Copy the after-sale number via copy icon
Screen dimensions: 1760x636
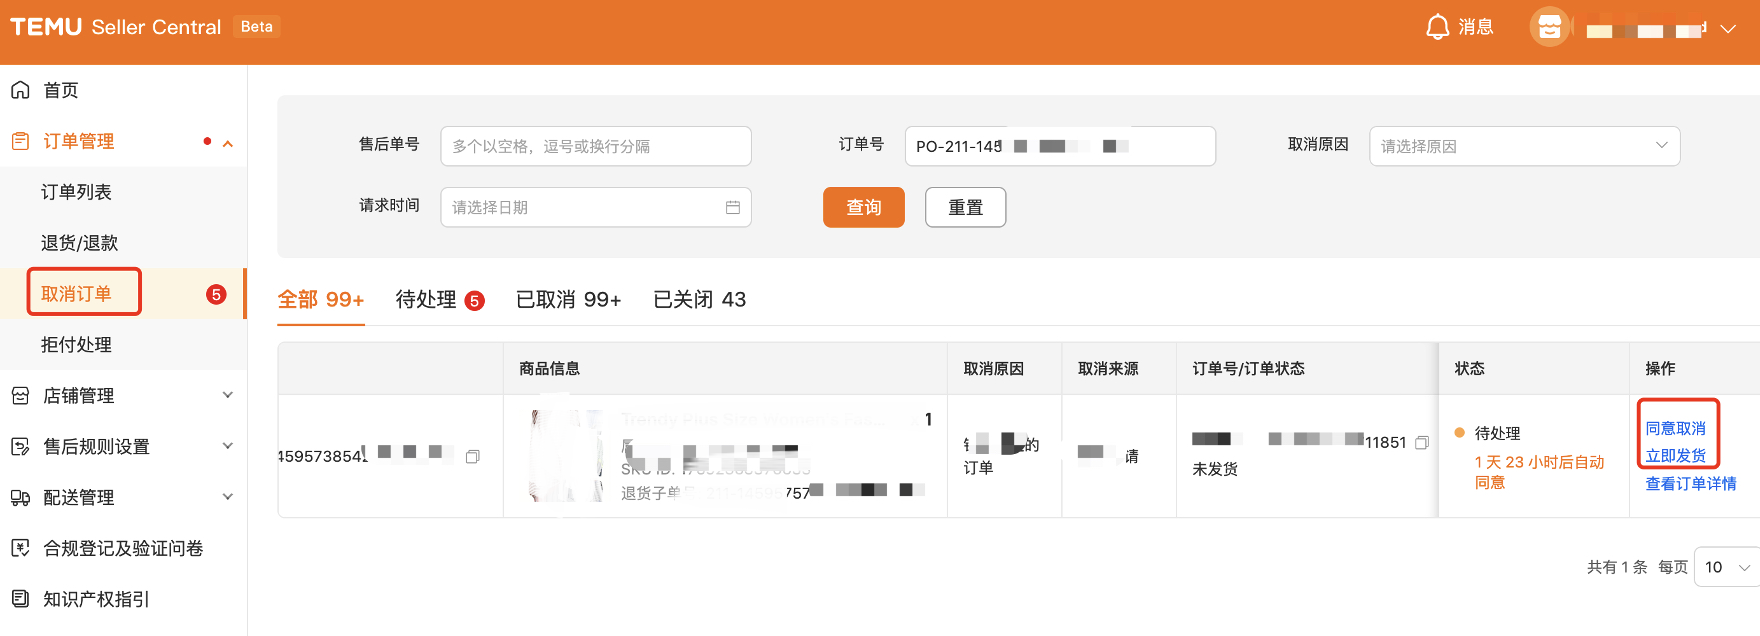[x=473, y=457]
